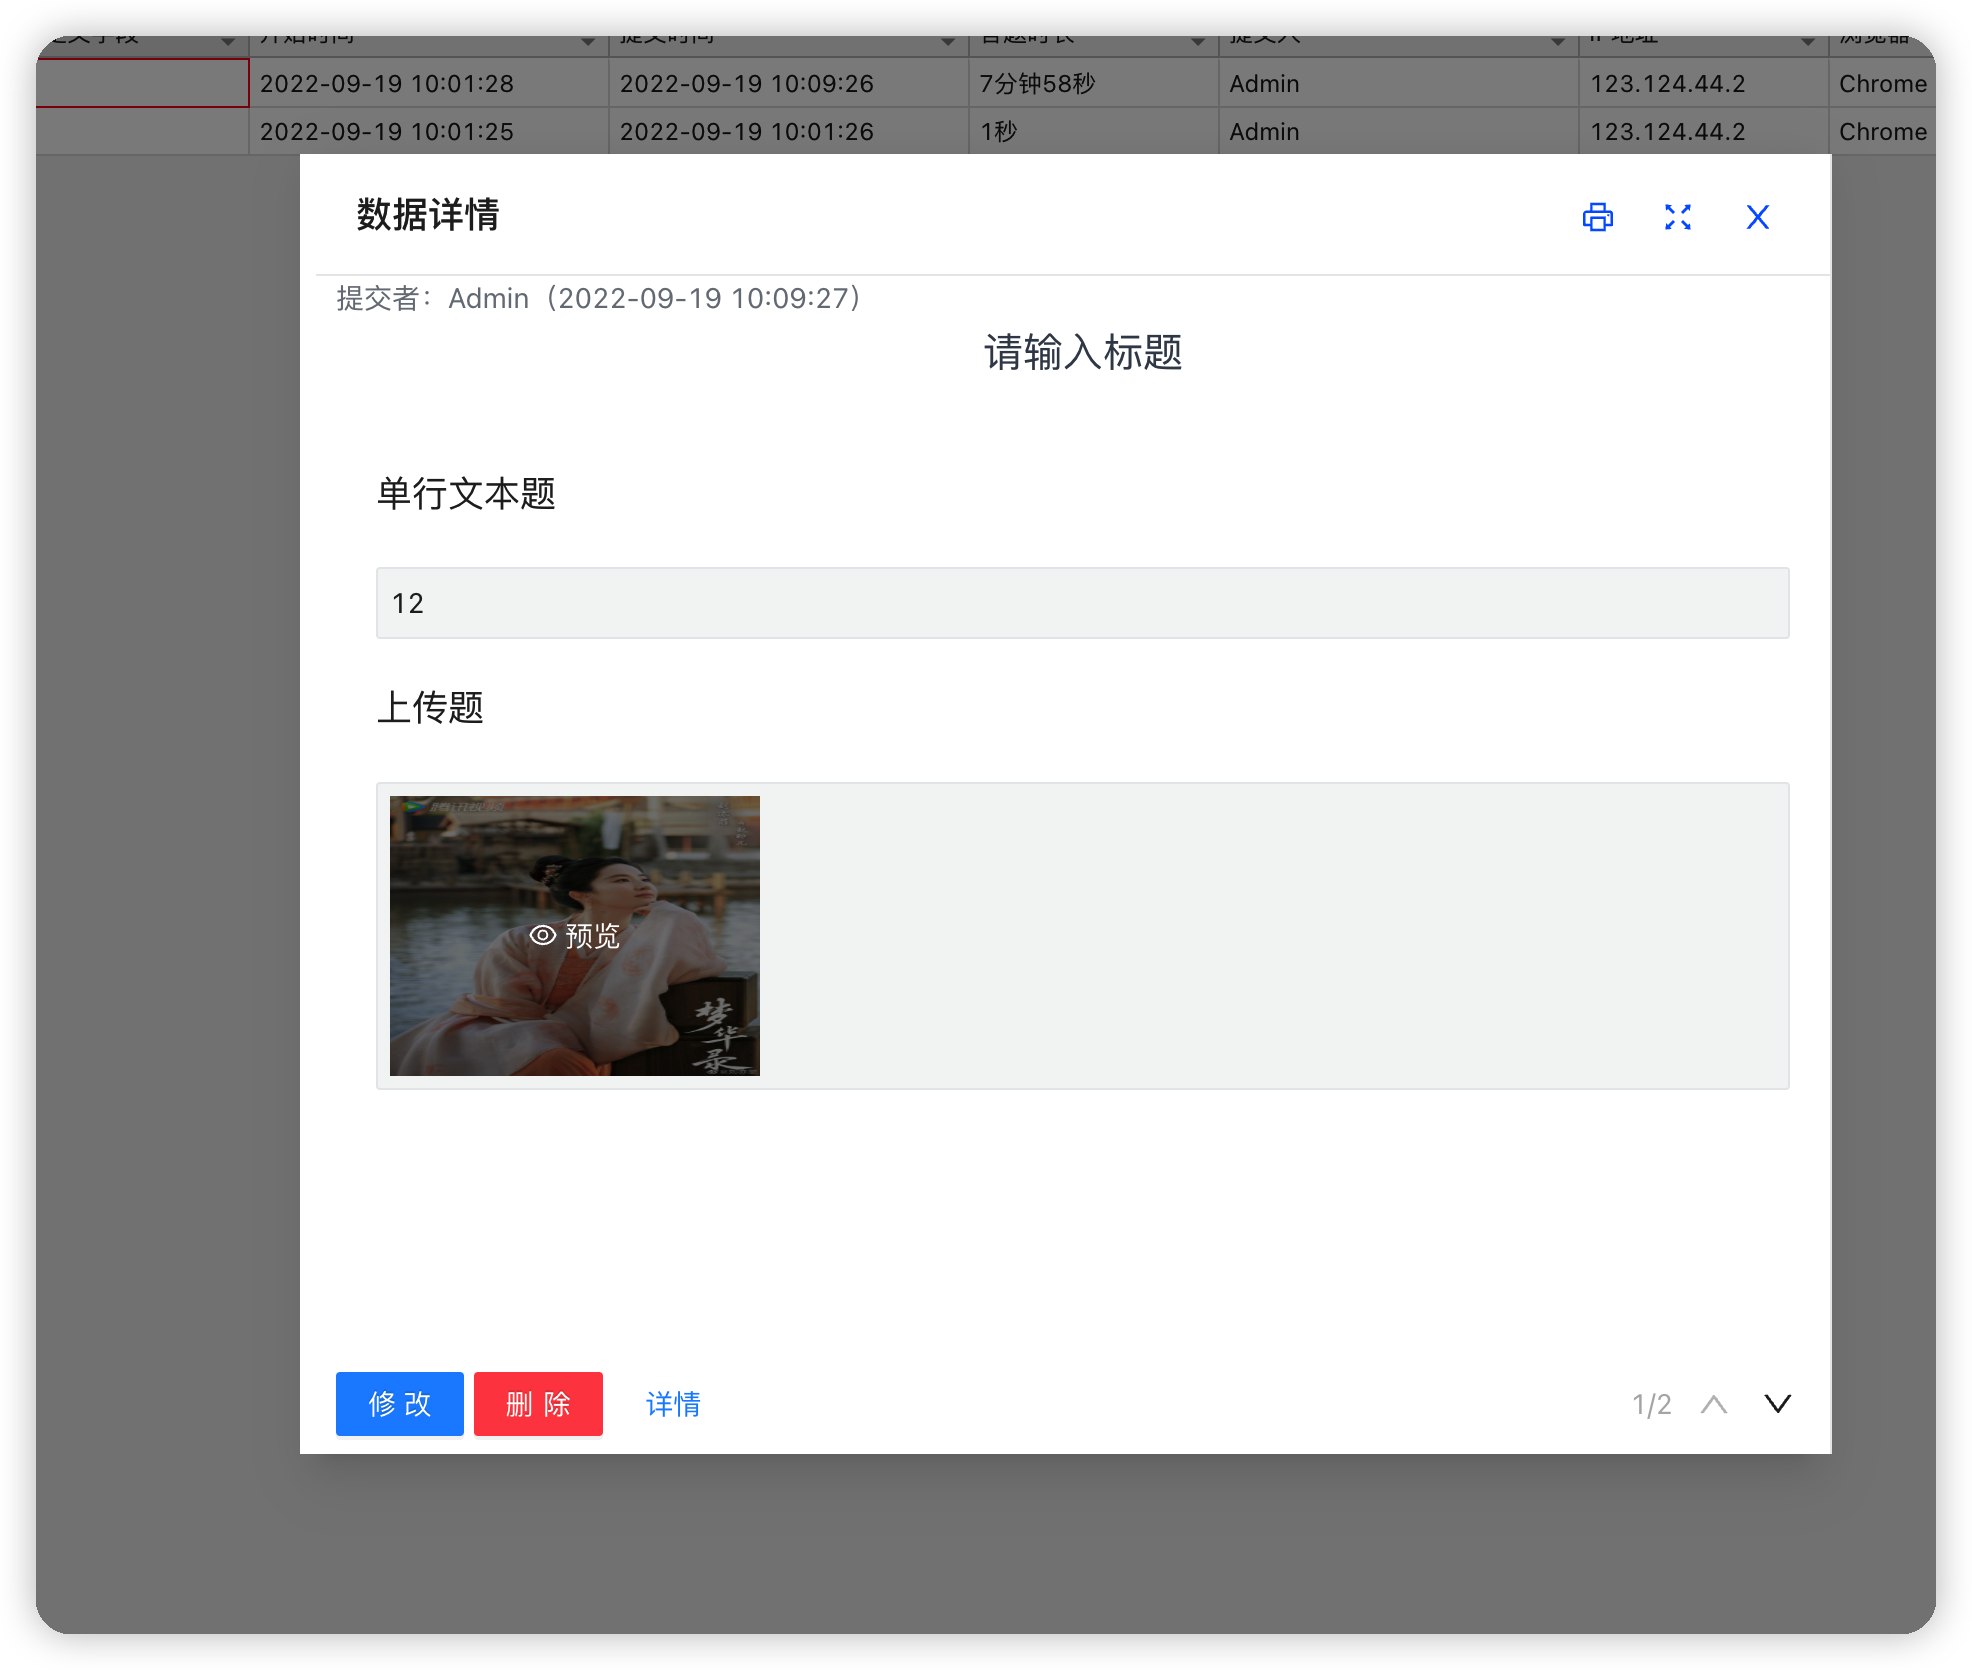Click the red 删除 button
Screen dimensions: 1972x1670
pos(538,1403)
